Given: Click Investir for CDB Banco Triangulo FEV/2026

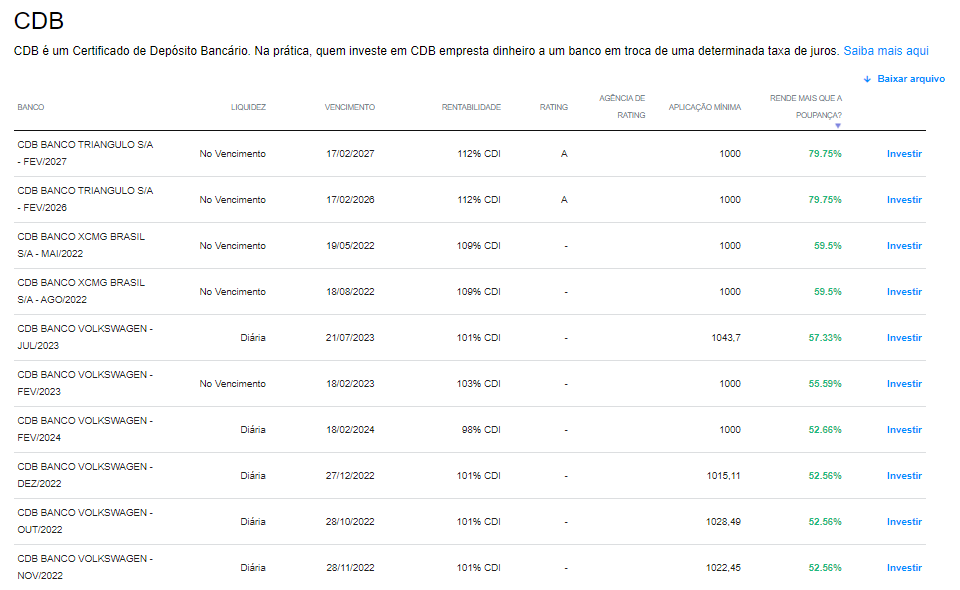Looking at the screenshot, I should (904, 200).
